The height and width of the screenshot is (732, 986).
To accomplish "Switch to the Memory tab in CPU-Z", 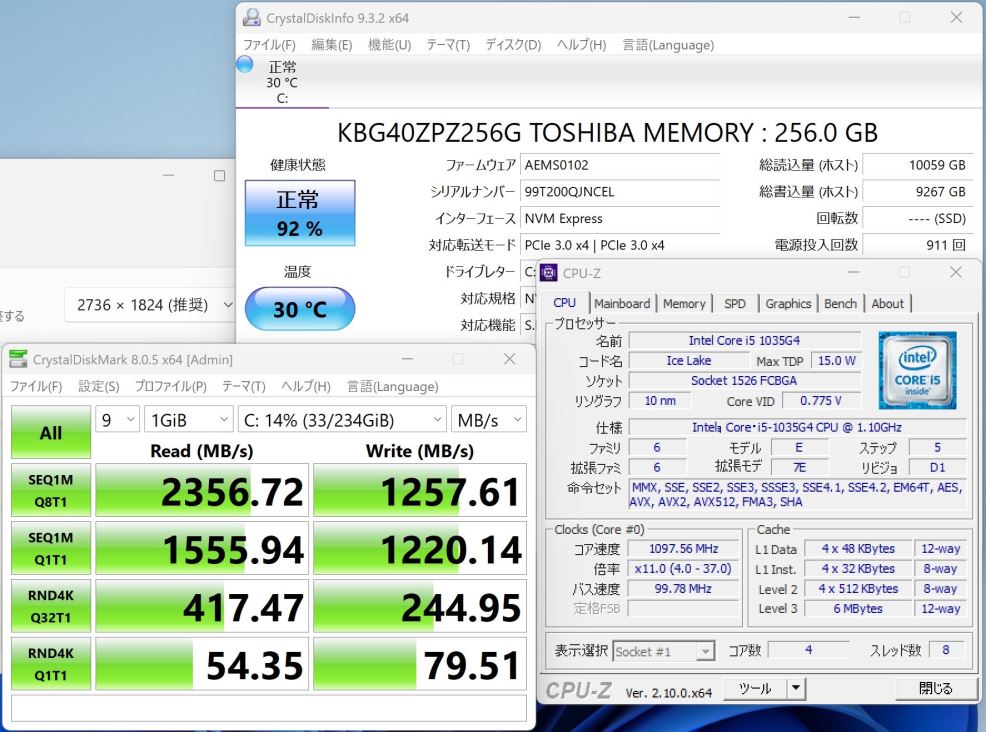I will [684, 304].
